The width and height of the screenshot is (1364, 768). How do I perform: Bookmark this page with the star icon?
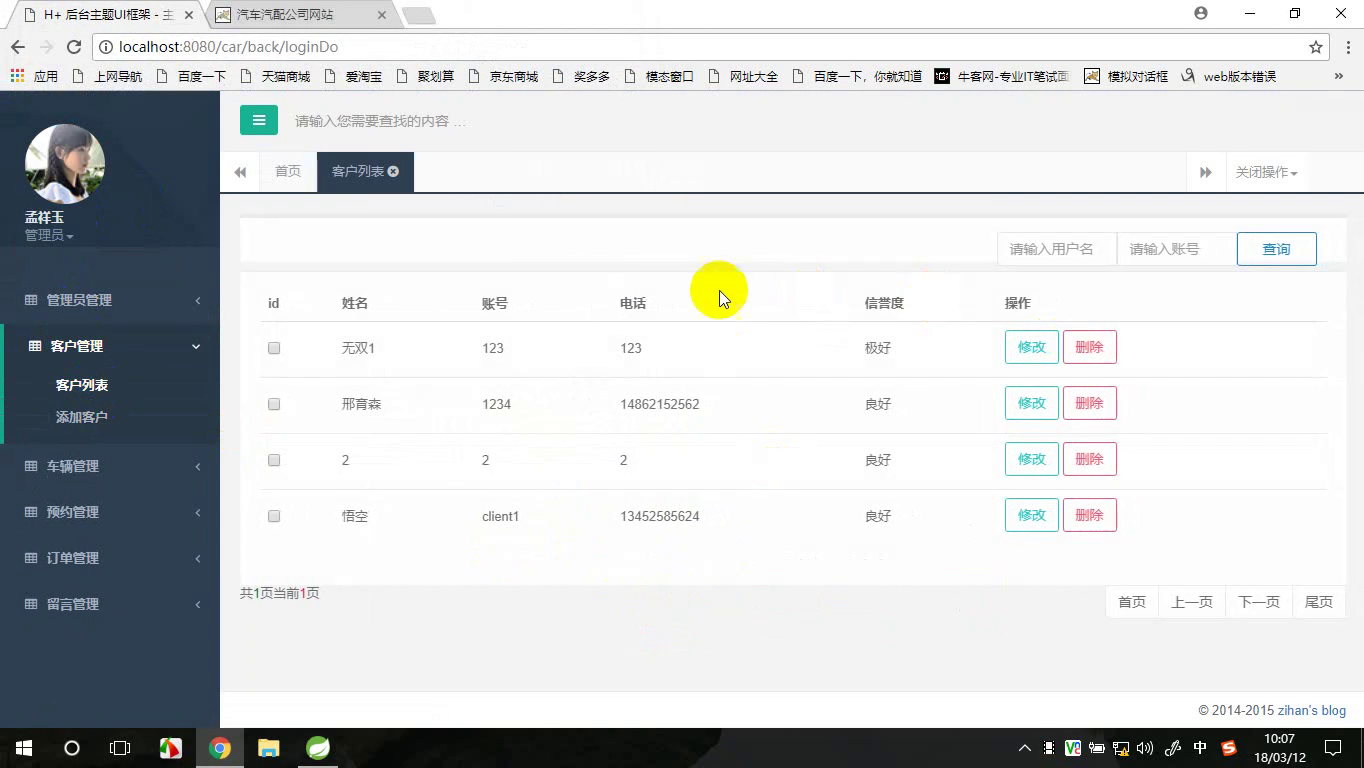(x=1316, y=47)
